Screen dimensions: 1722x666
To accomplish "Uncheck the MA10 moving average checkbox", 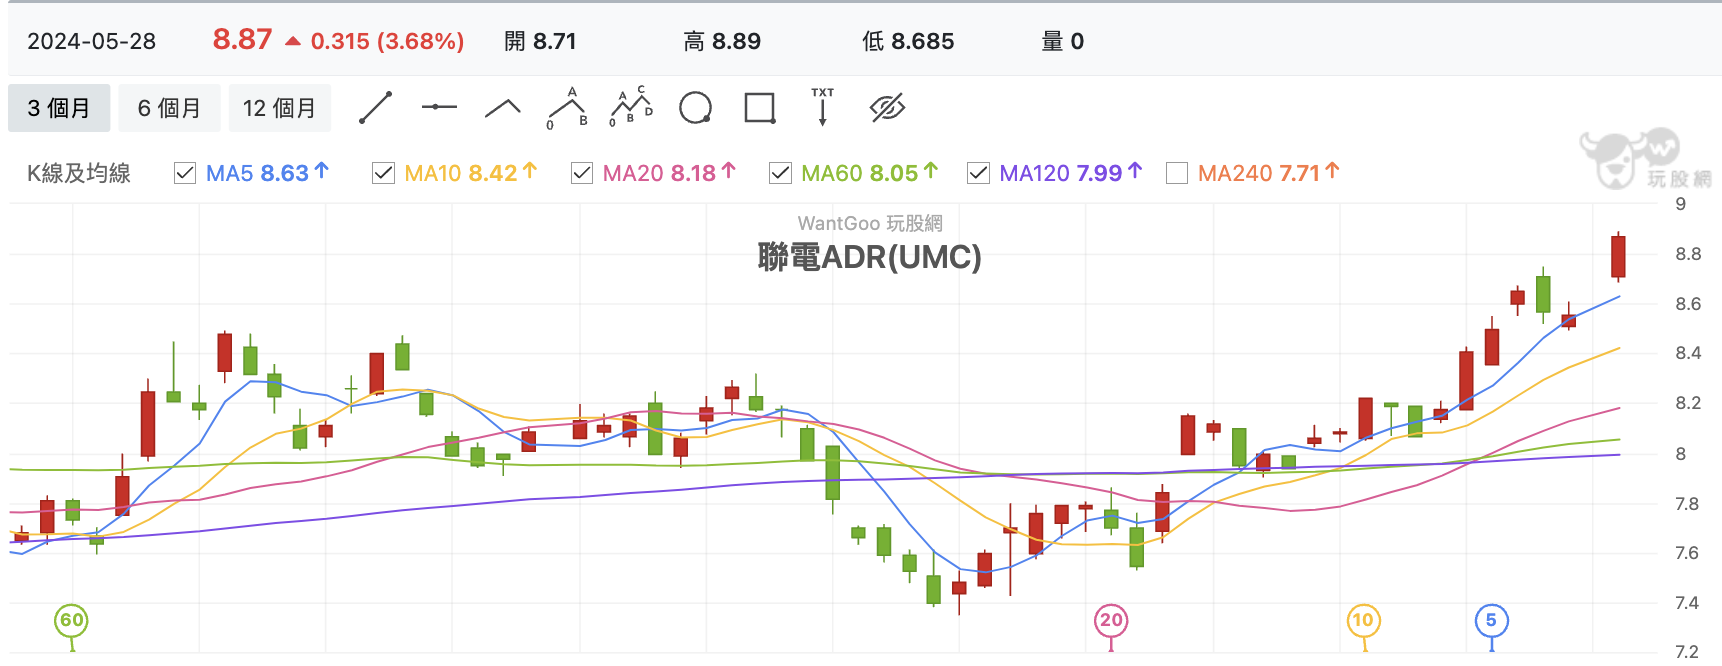I will click(383, 173).
